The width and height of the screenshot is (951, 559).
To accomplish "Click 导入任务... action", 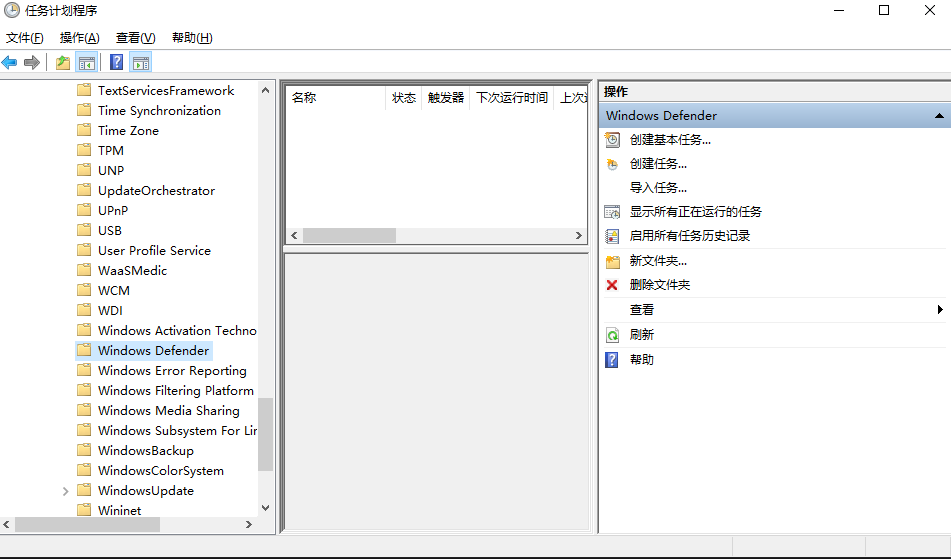I will (658, 188).
